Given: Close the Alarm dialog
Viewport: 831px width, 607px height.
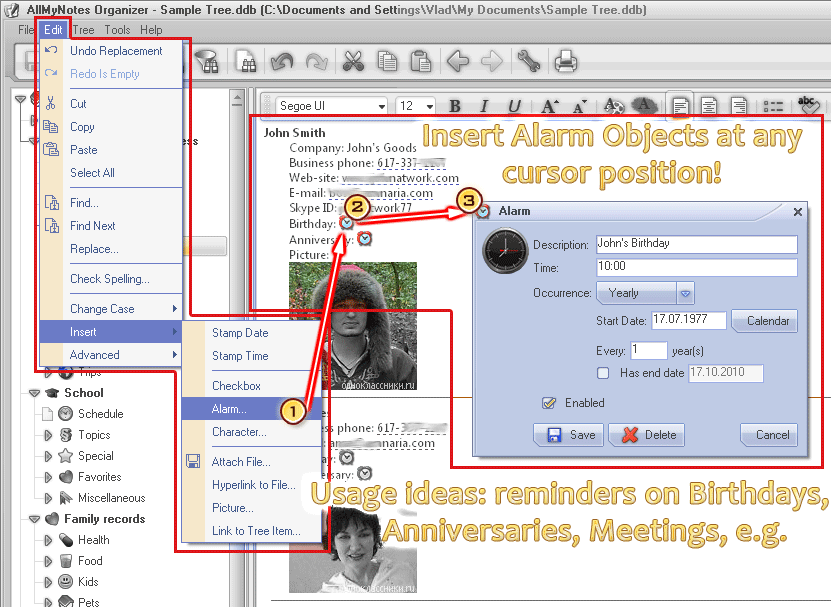Looking at the screenshot, I should tap(798, 212).
